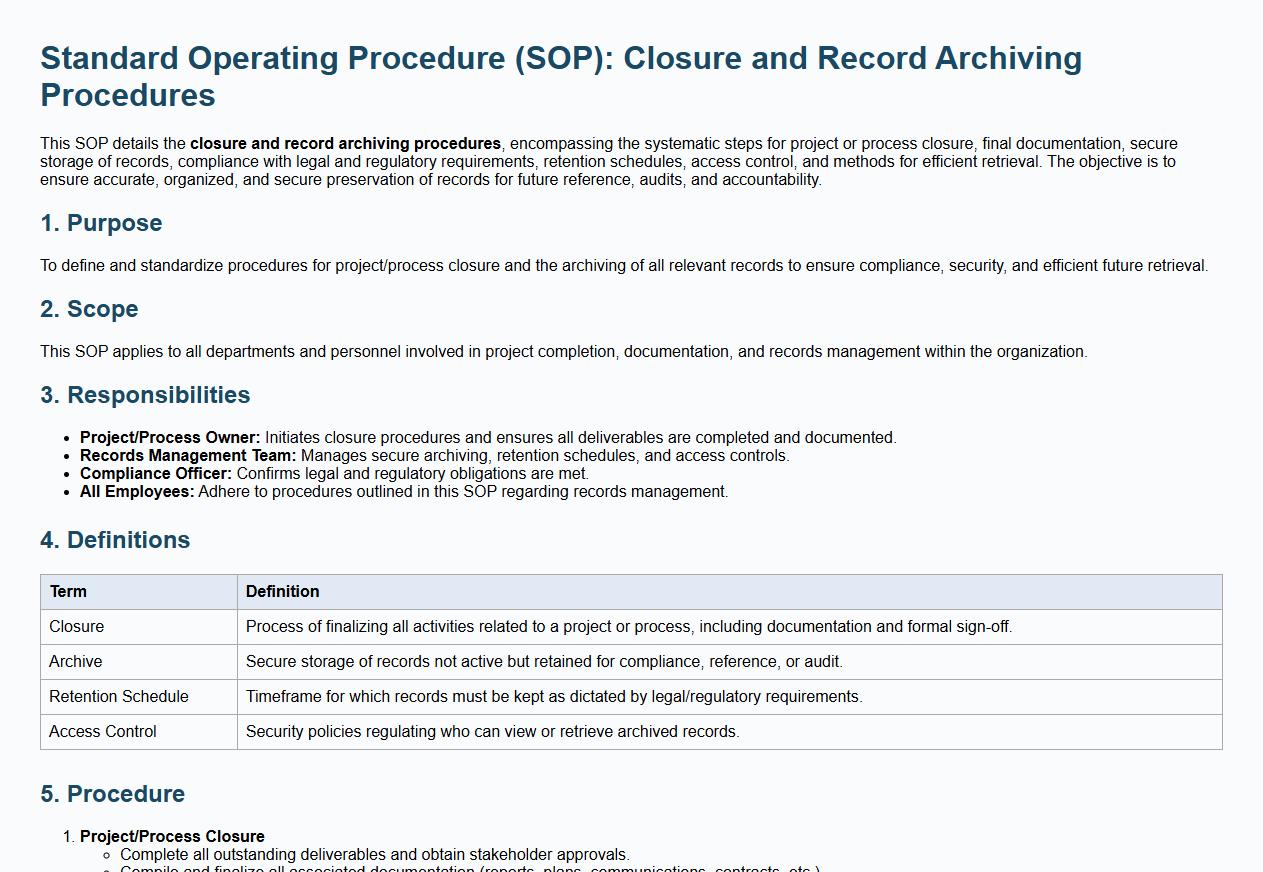This screenshot has height=872, width=1263.
Task: Click the 'Records Management Team:' bold label
Action: point(188,456)
